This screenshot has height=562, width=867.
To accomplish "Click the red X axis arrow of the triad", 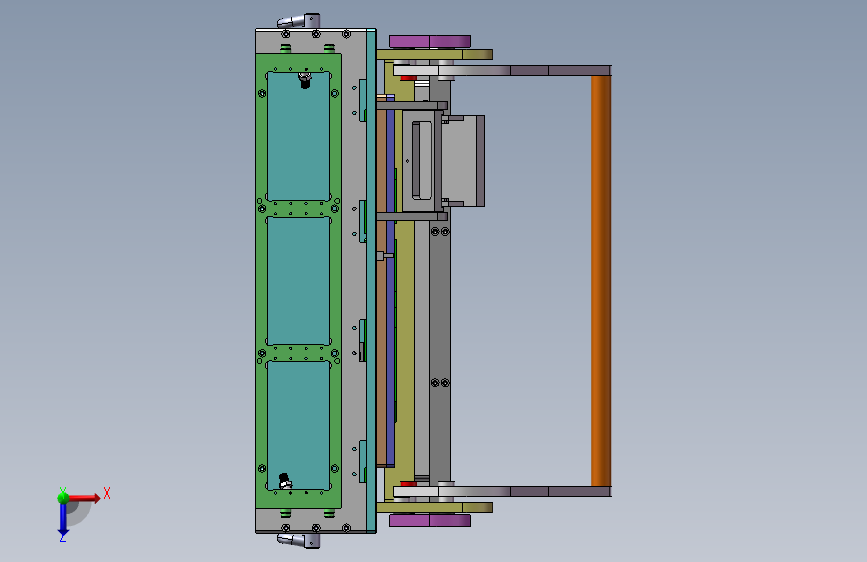I will click(84, 498).
